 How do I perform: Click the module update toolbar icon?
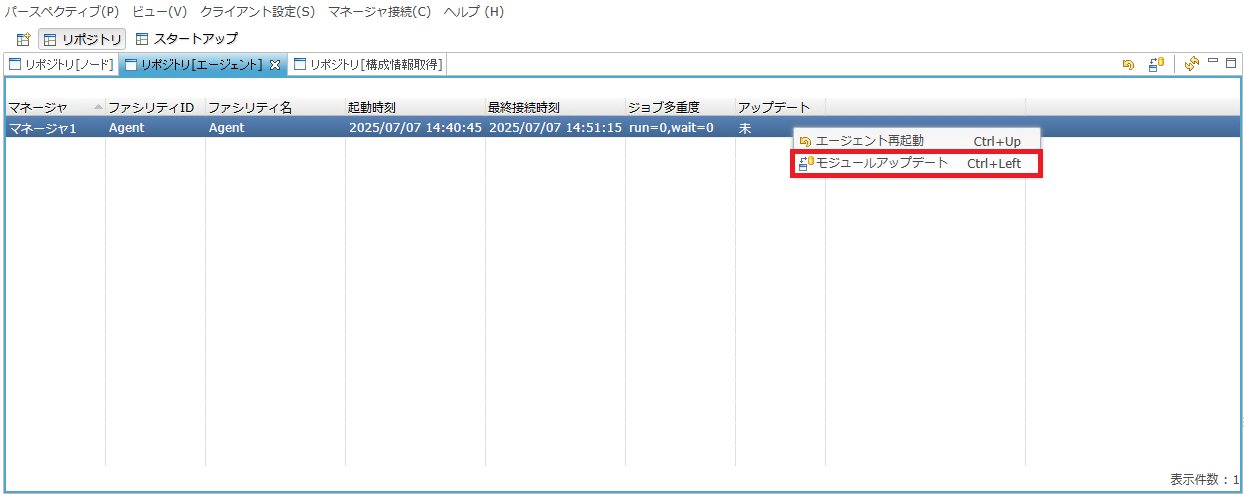[1156, 65]
